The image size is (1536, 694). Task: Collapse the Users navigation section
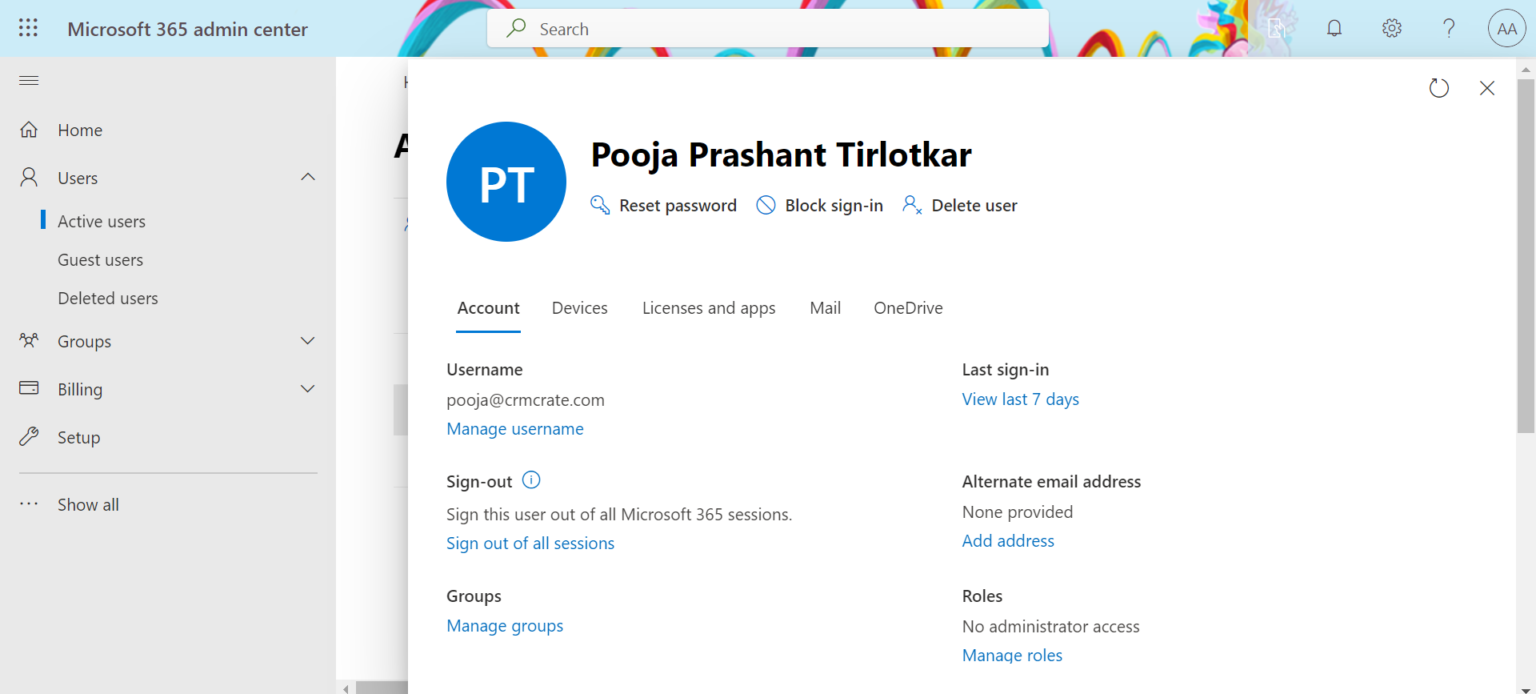pyautogui.click(x=308, y=177)
